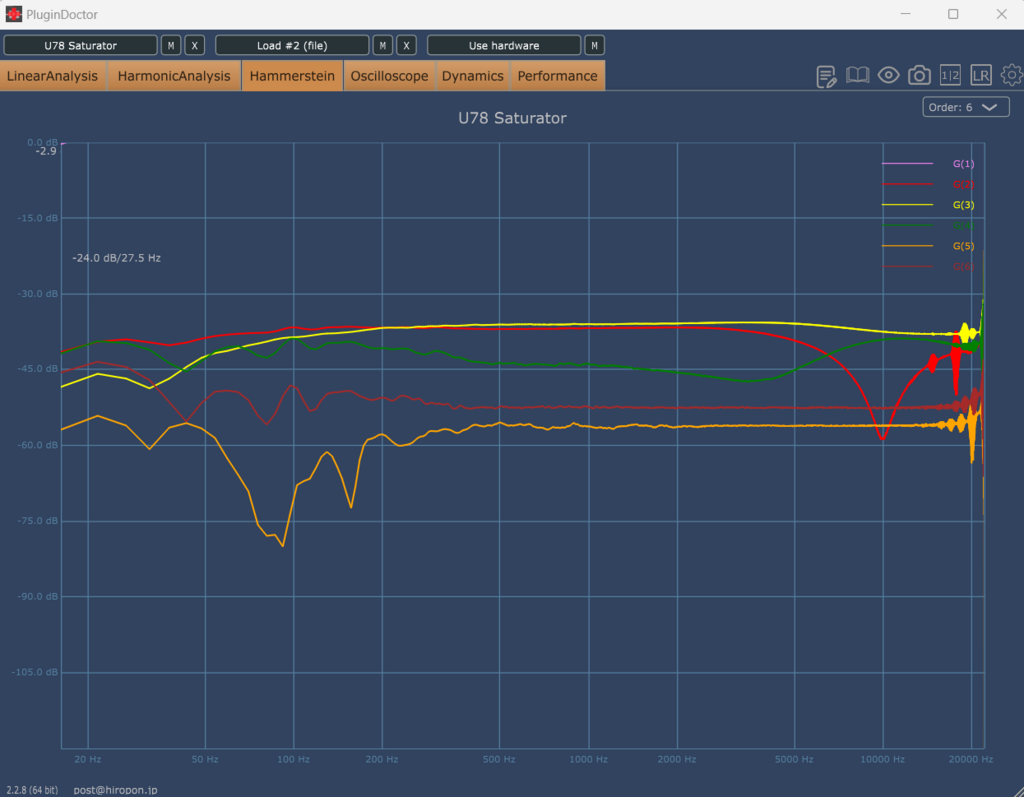Image resolution: width=1024 pixels, height=797 pixels.
Task: Minimize the PluginDoctor window
Action: (x=905, y=14)
